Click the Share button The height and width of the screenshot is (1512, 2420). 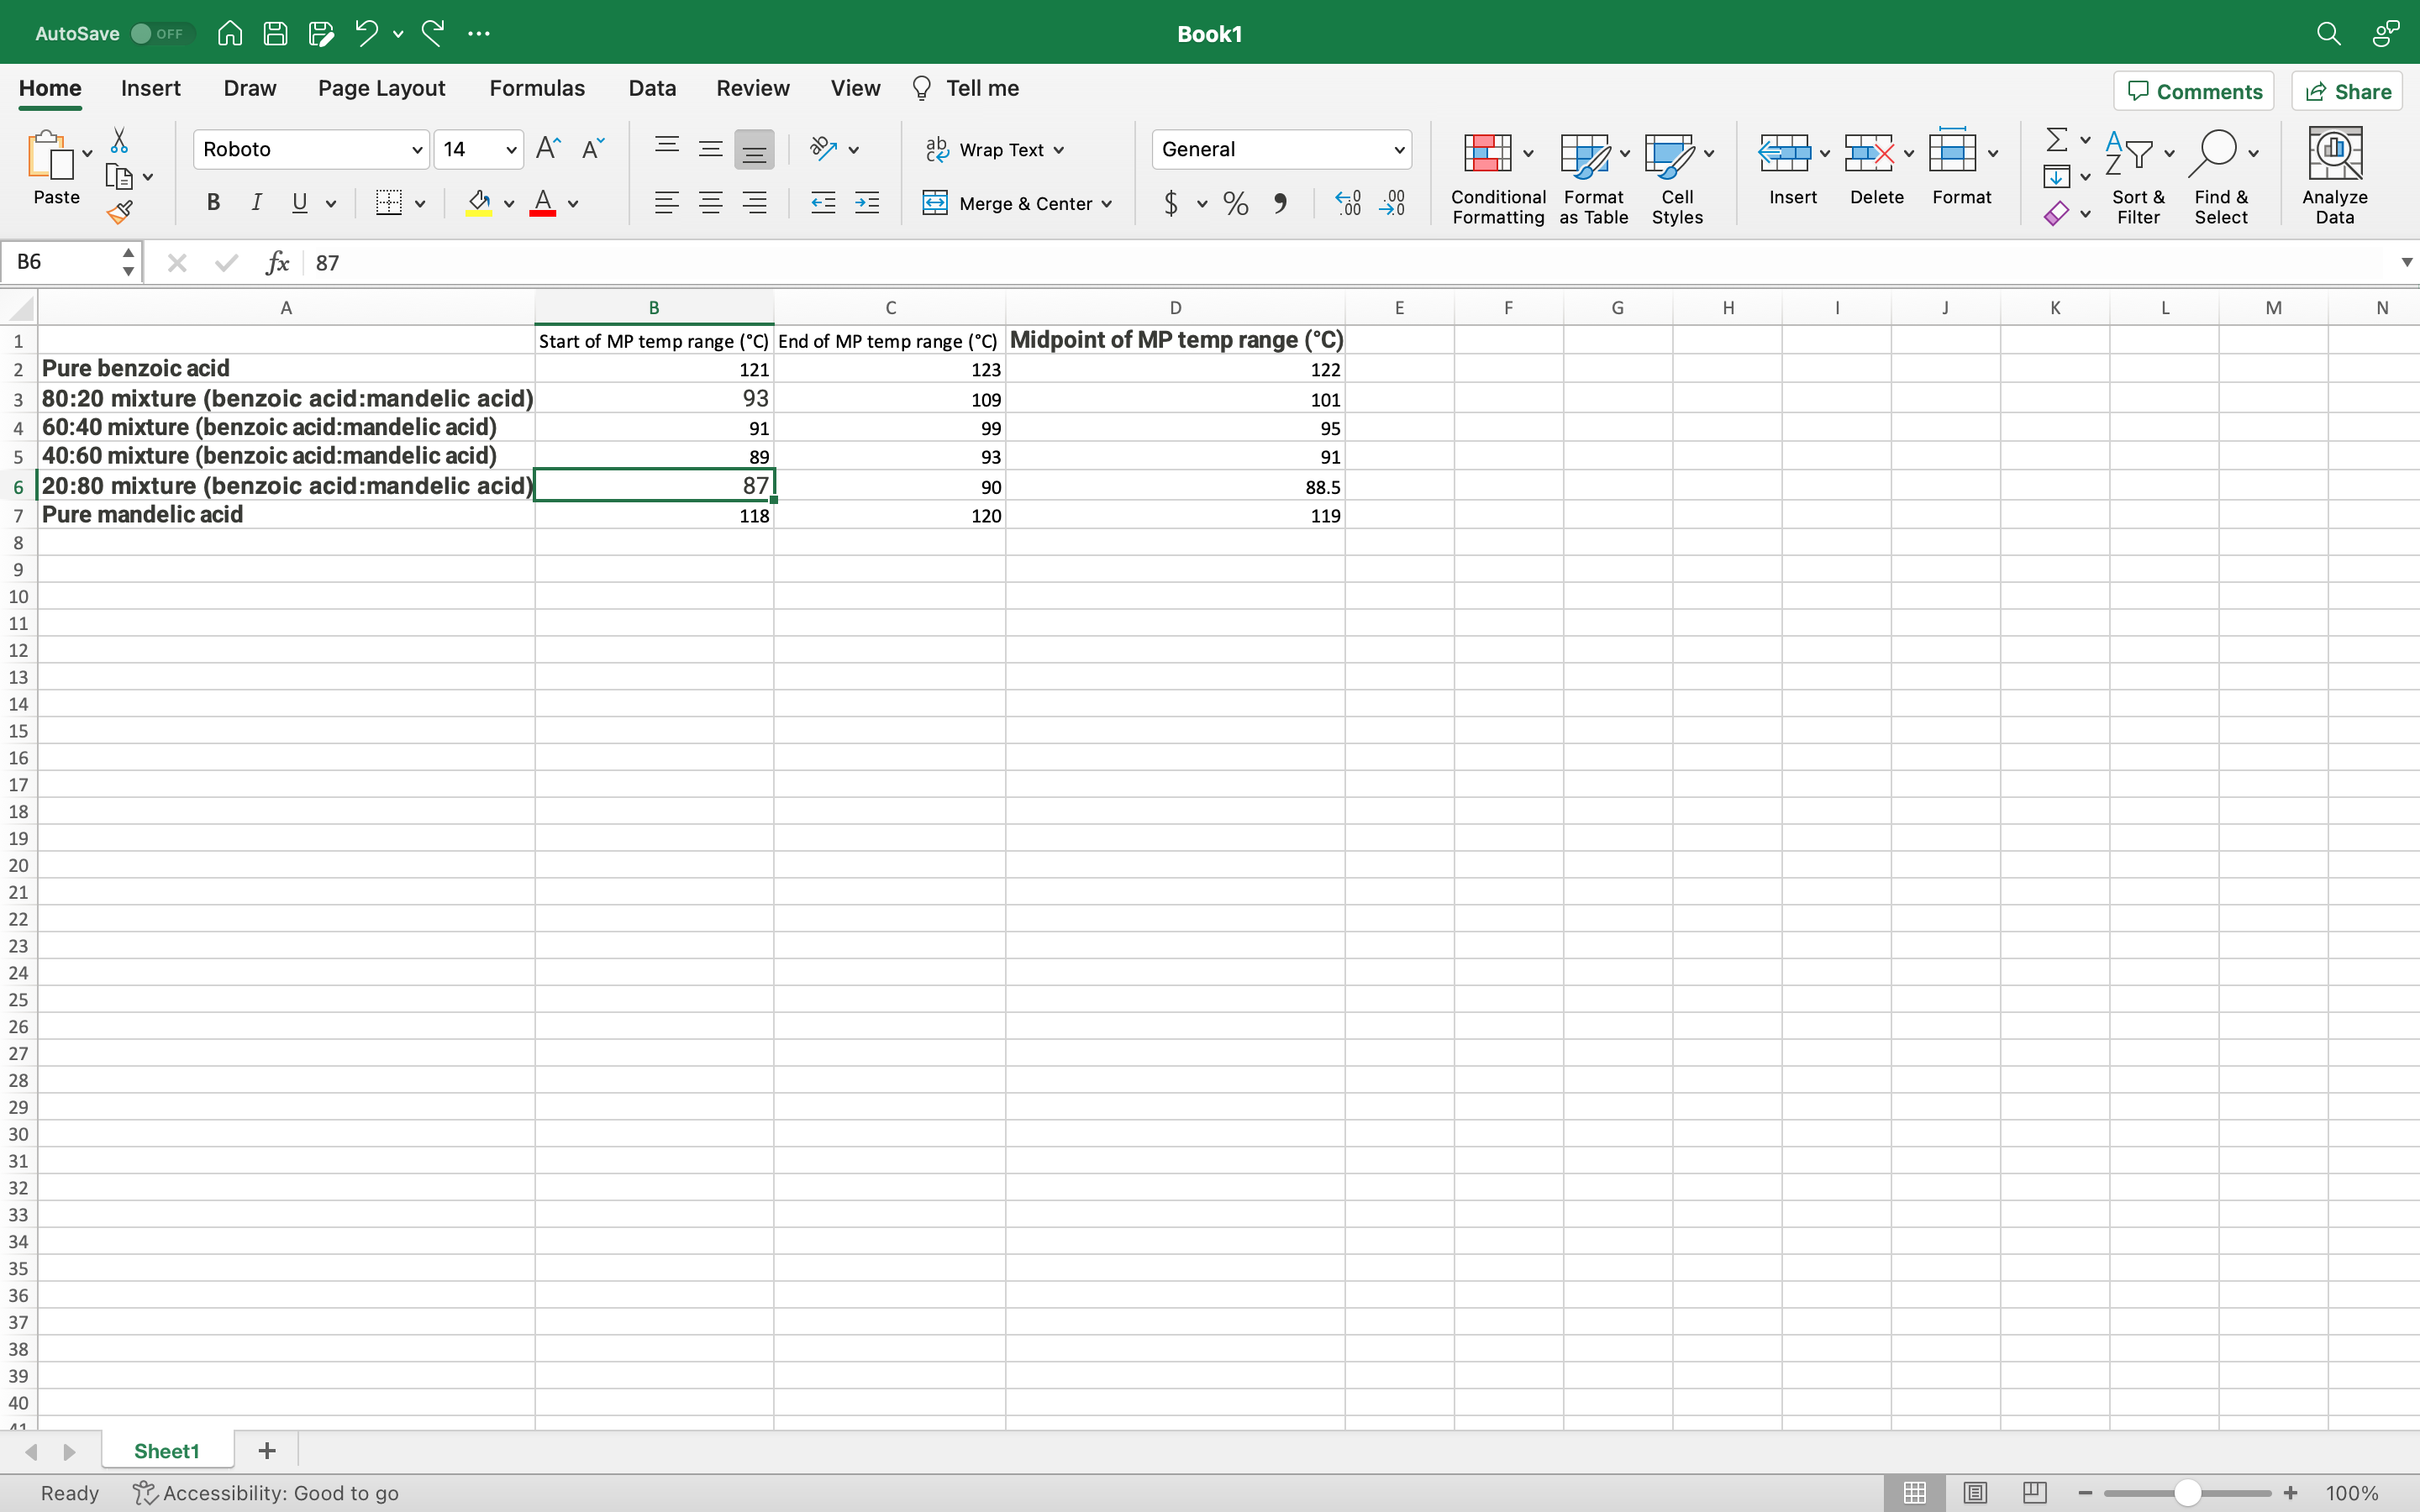[2347, 91]
